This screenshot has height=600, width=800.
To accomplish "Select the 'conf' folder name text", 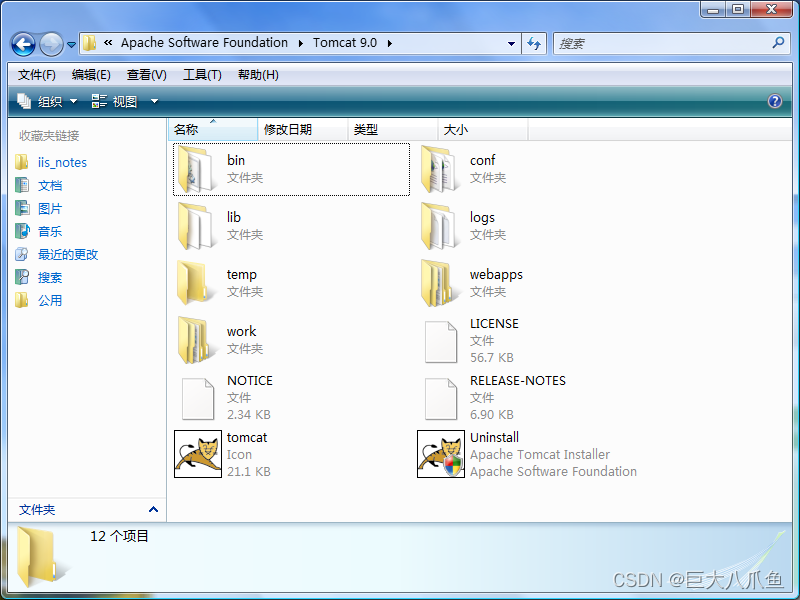I will click(x=482, y=160).
